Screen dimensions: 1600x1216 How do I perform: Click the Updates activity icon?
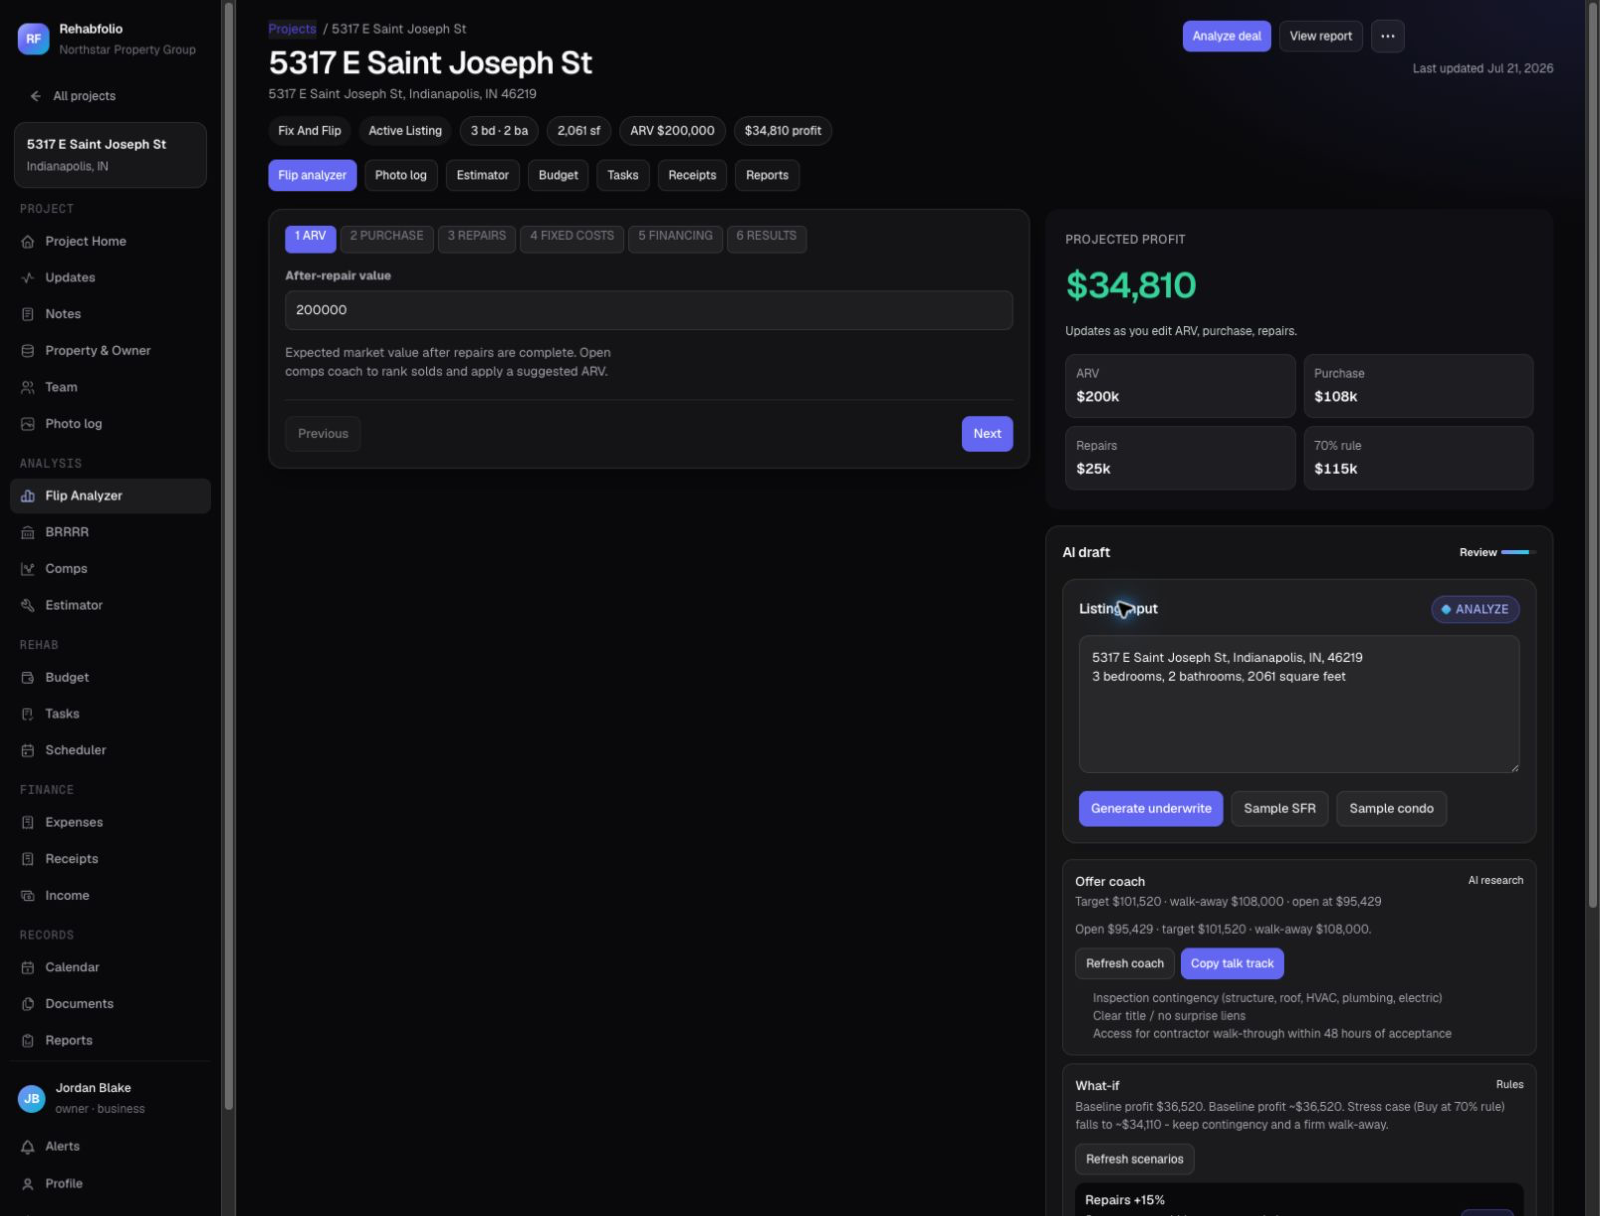pyautogui.click(x=28, y=278)
